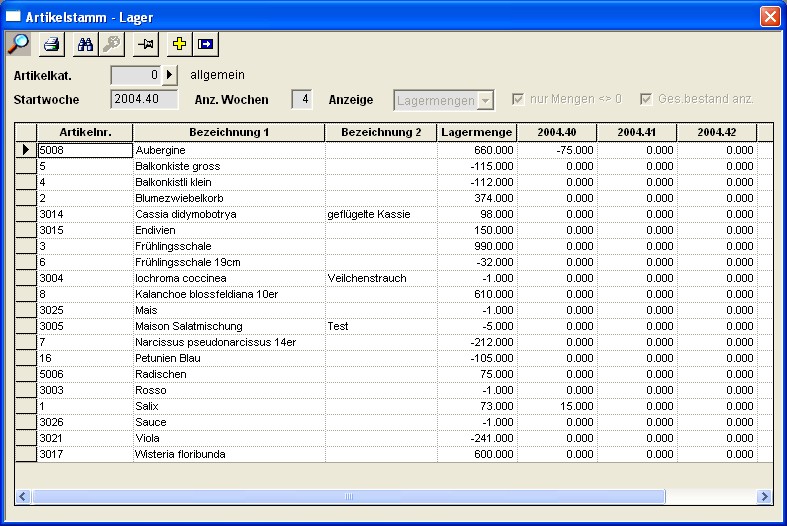Click the Artikelkat. input field
The image size is (787, 526).
(x=136, y=75)
